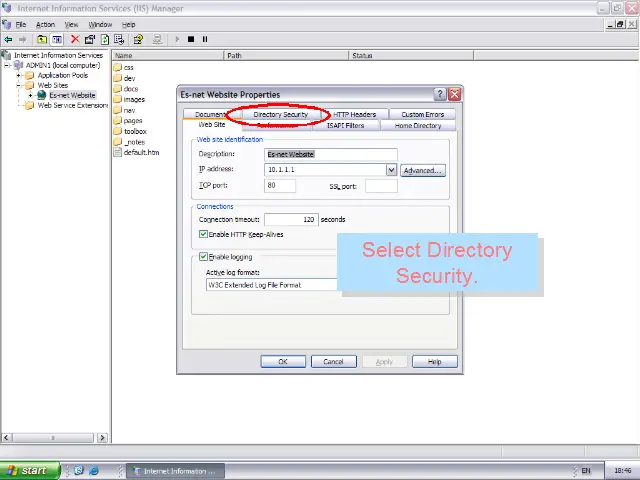The image size is (640, 480).
Task: Click the Advanced... button
Action: (422, 170)
